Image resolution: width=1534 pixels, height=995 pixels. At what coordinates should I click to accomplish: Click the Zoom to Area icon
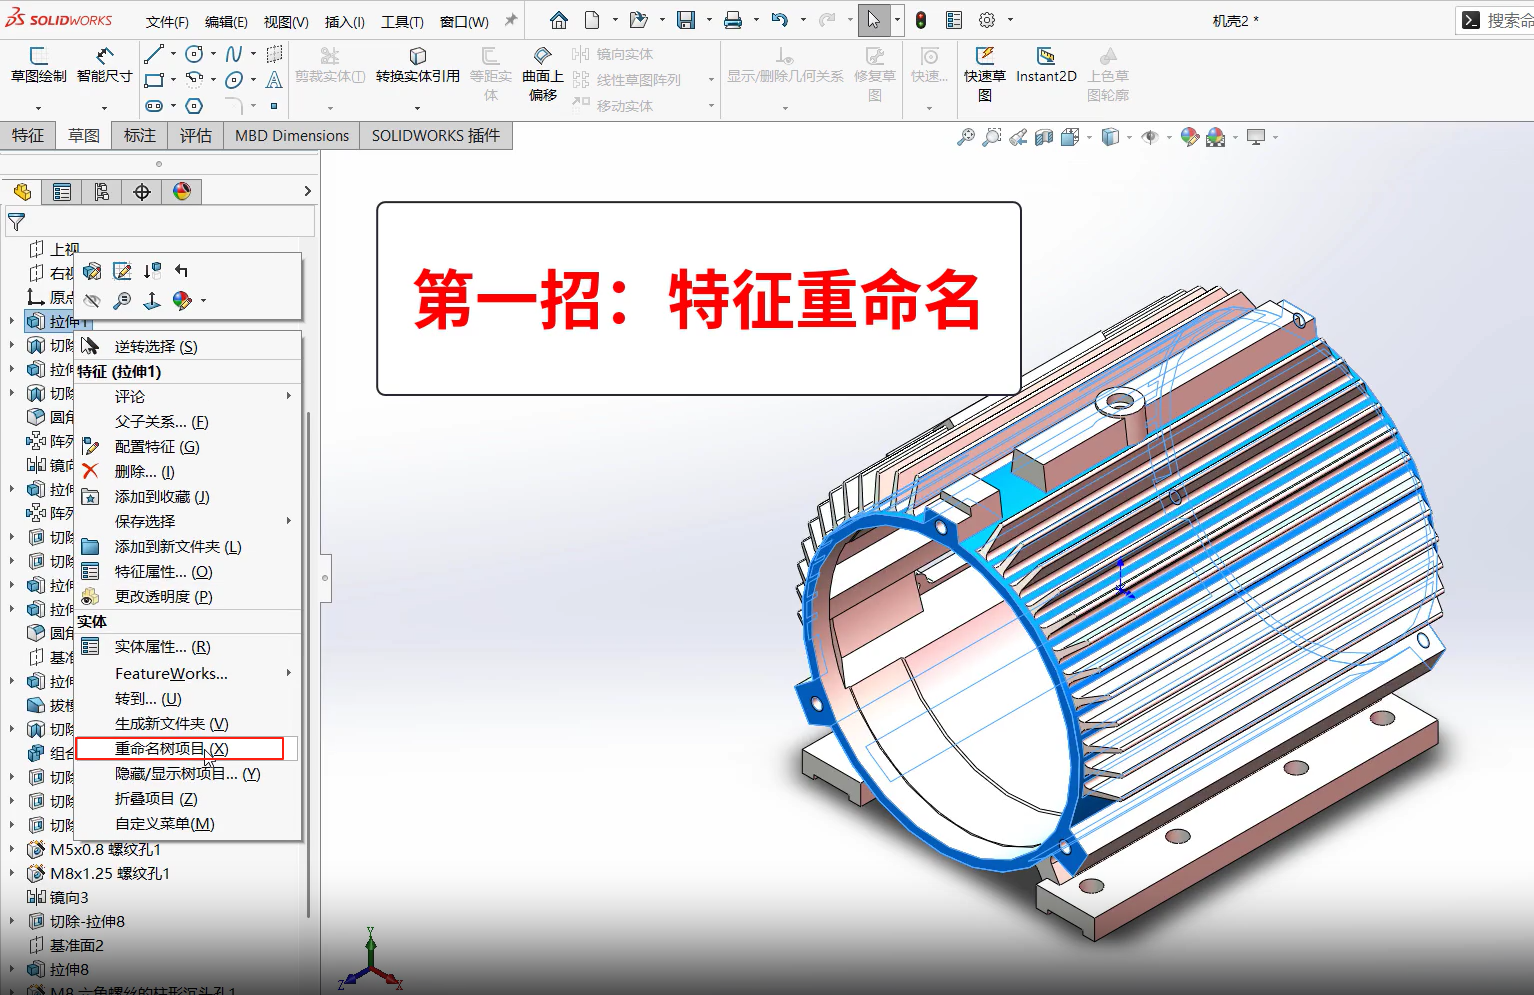991,137
